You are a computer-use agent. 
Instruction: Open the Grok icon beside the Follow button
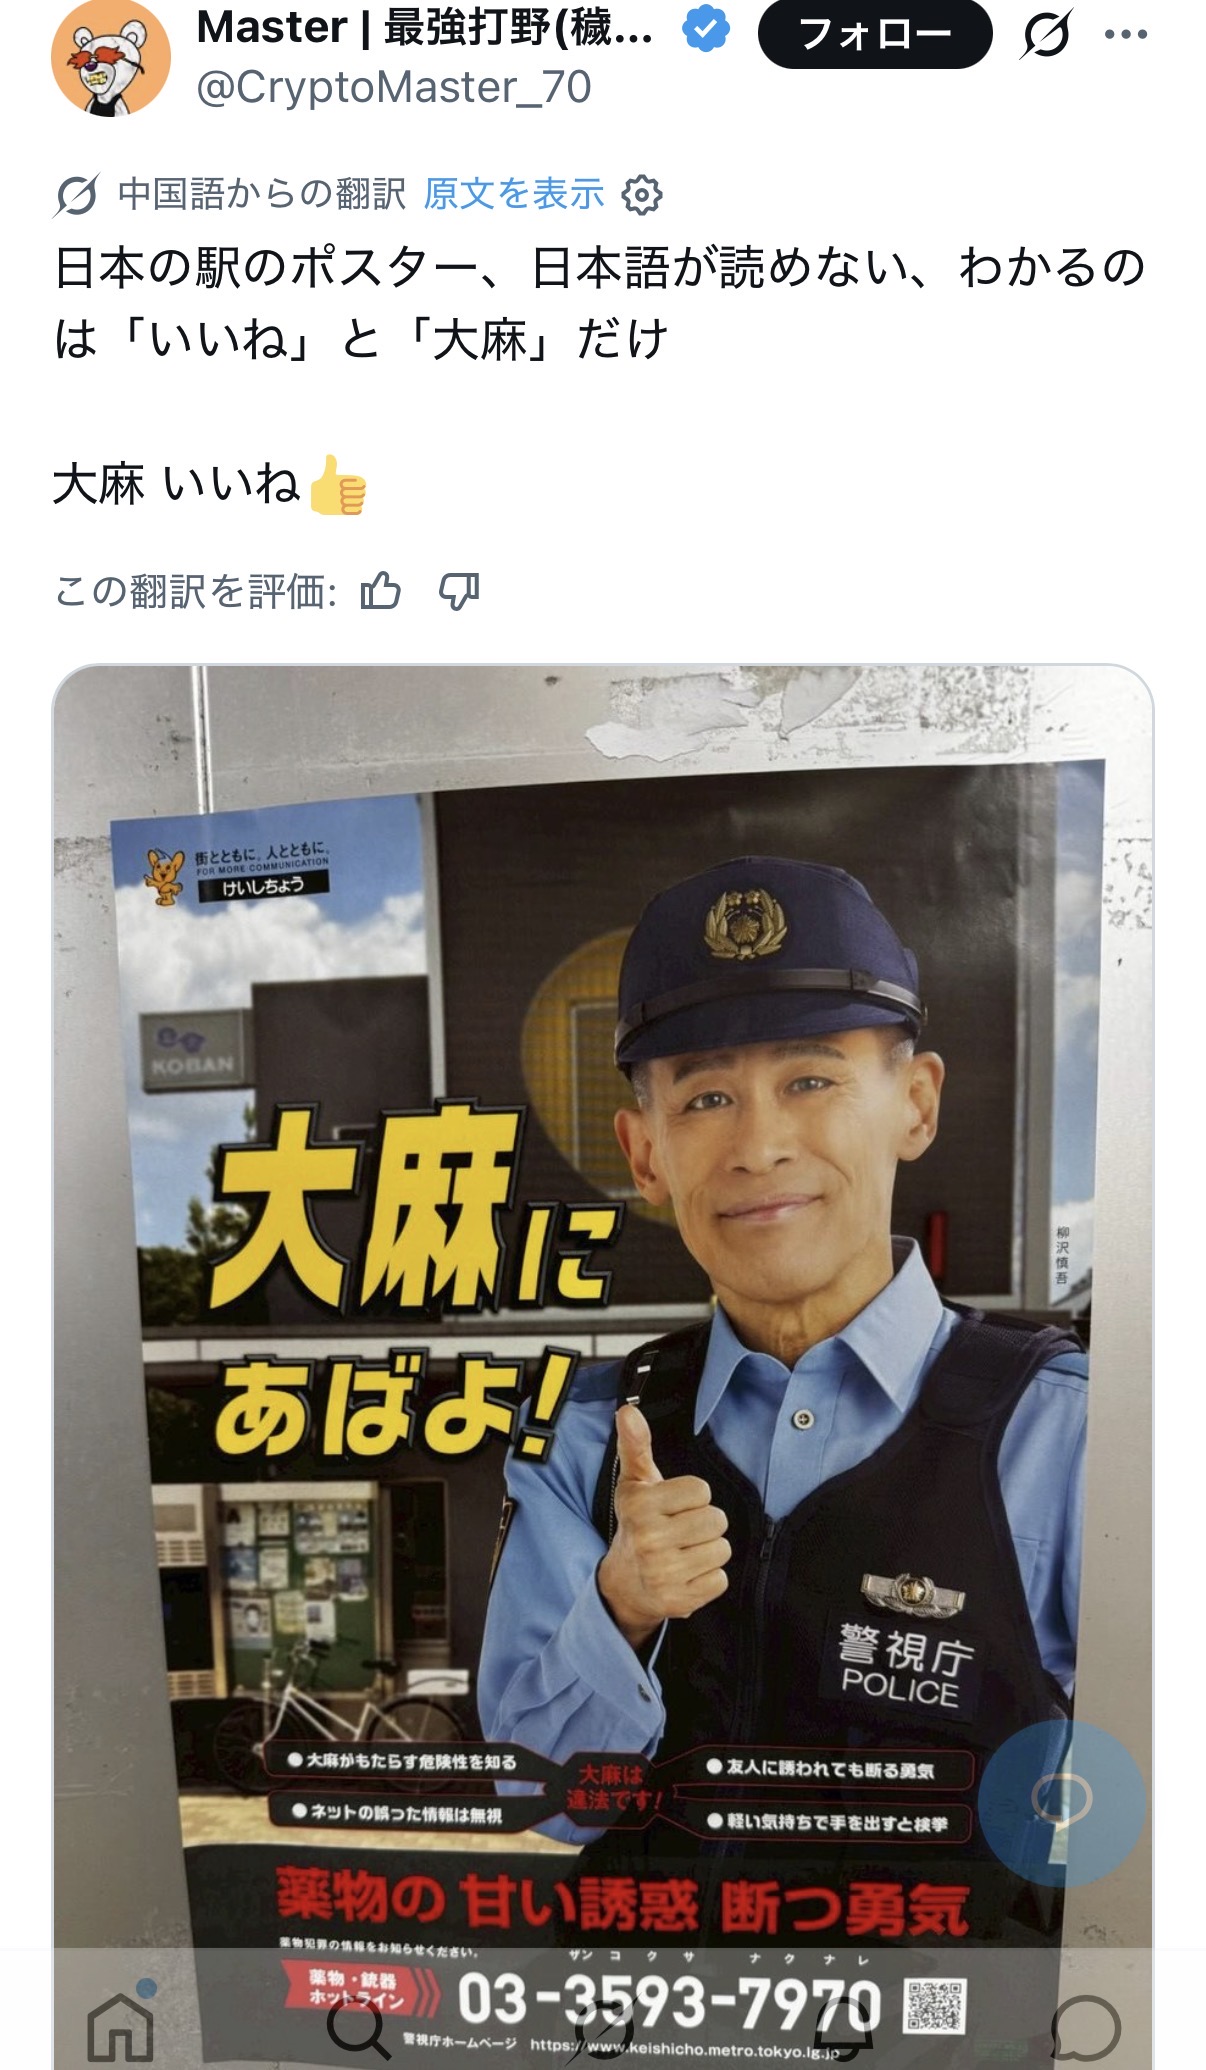point(1047,34)
